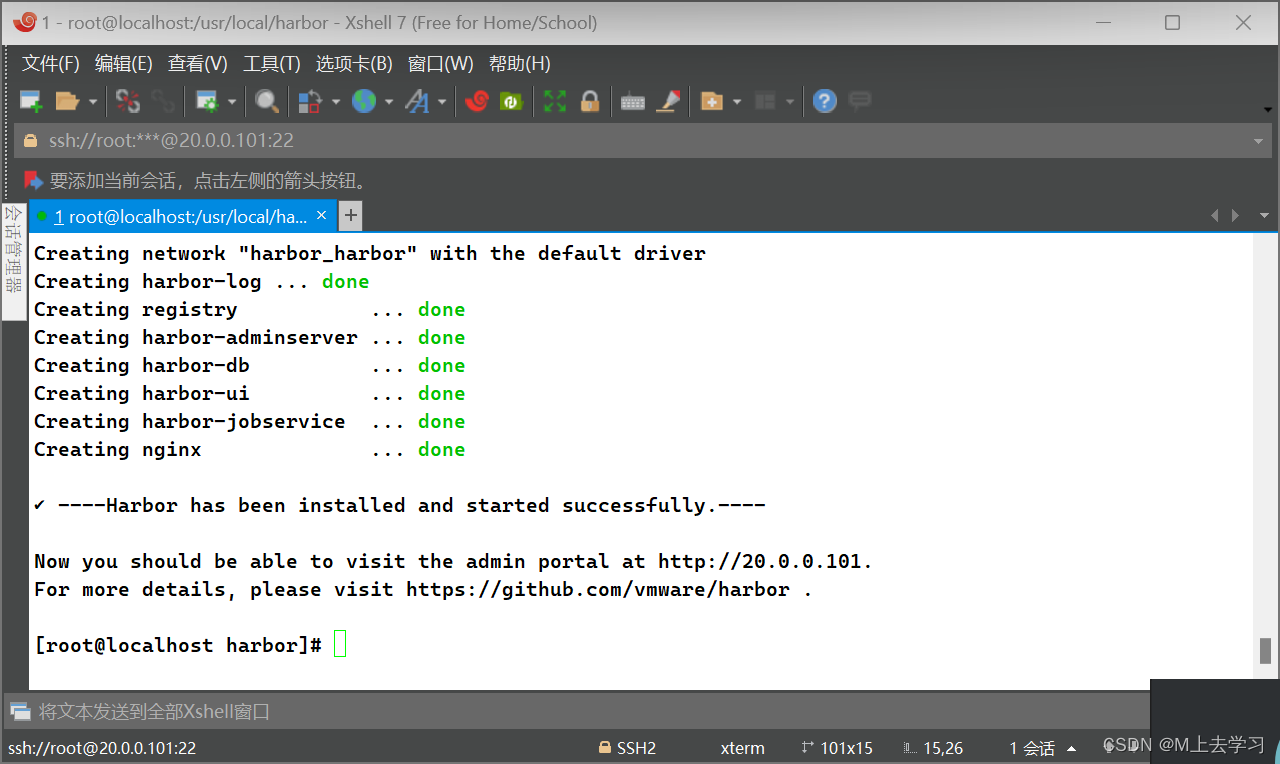Open the 工具(T) menu

272,64
